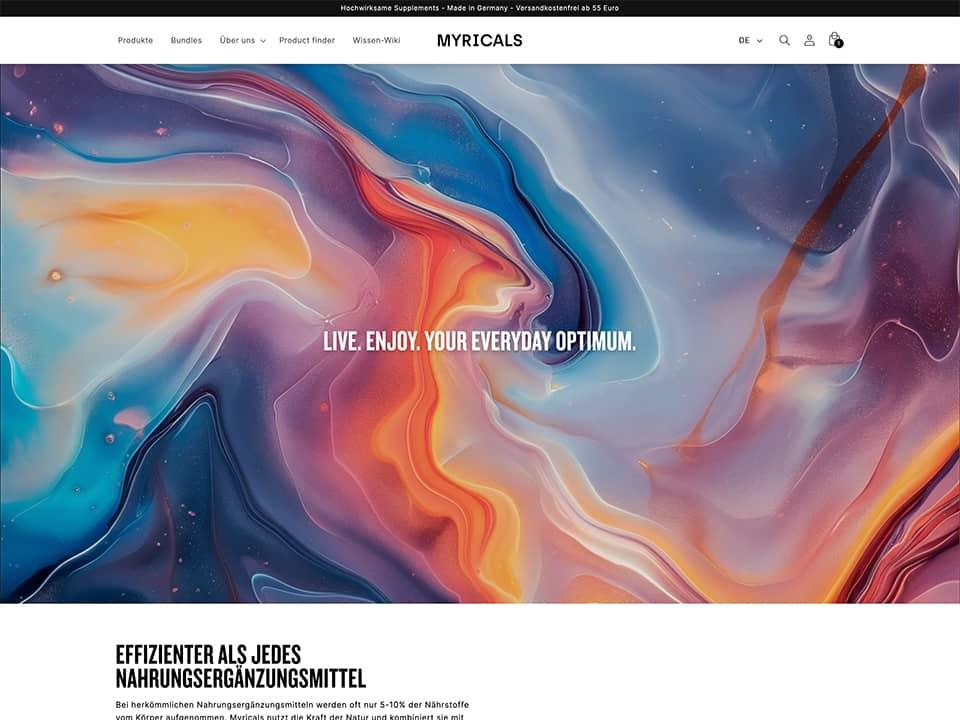Viewport: 960px width, 720px height.
Task: Go home via the MYRICALS logo
Action: 479,41
